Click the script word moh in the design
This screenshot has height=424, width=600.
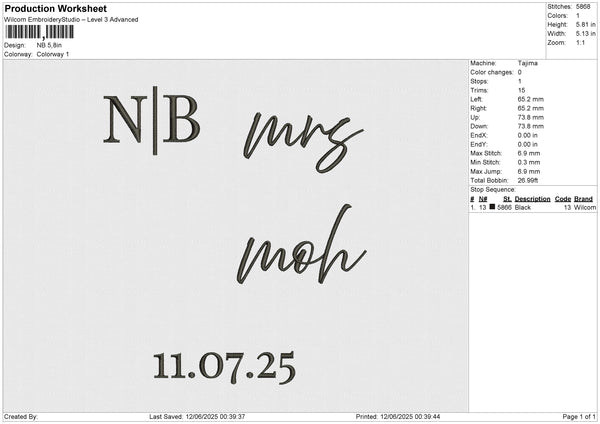click(x=302, y=245)
